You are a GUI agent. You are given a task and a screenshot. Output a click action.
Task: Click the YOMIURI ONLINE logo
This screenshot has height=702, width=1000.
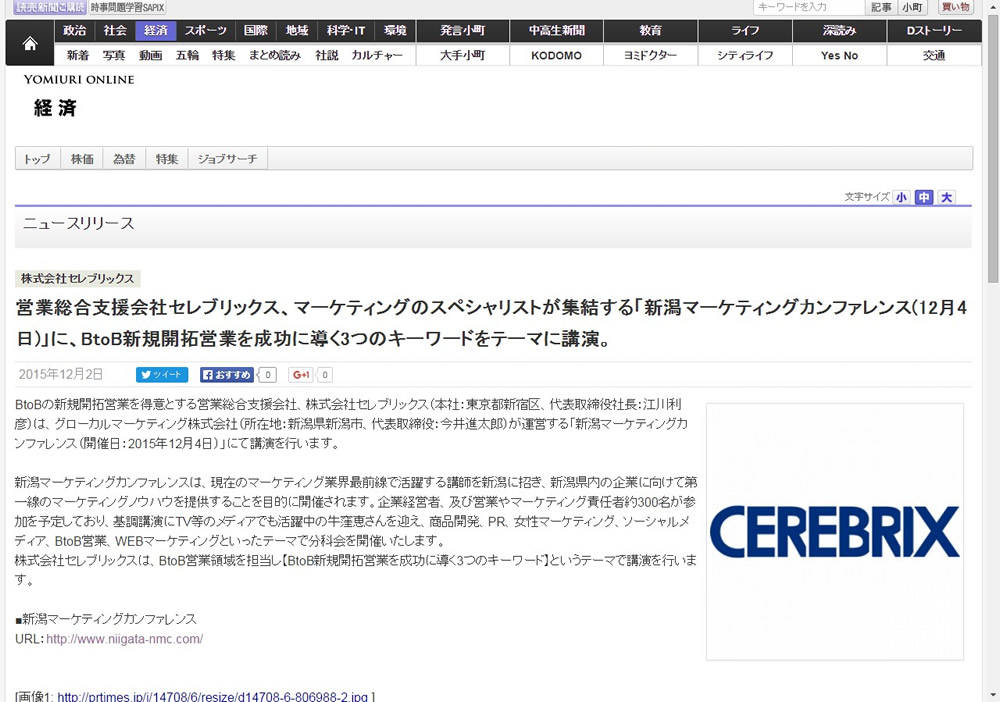[x=79, y=80]
